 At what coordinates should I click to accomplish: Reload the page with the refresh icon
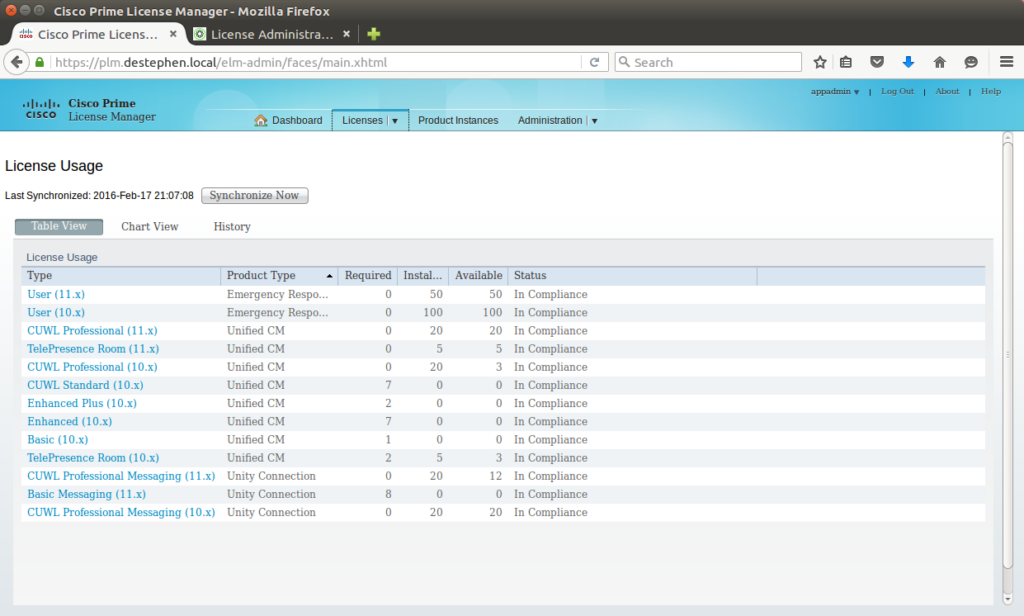594,62
